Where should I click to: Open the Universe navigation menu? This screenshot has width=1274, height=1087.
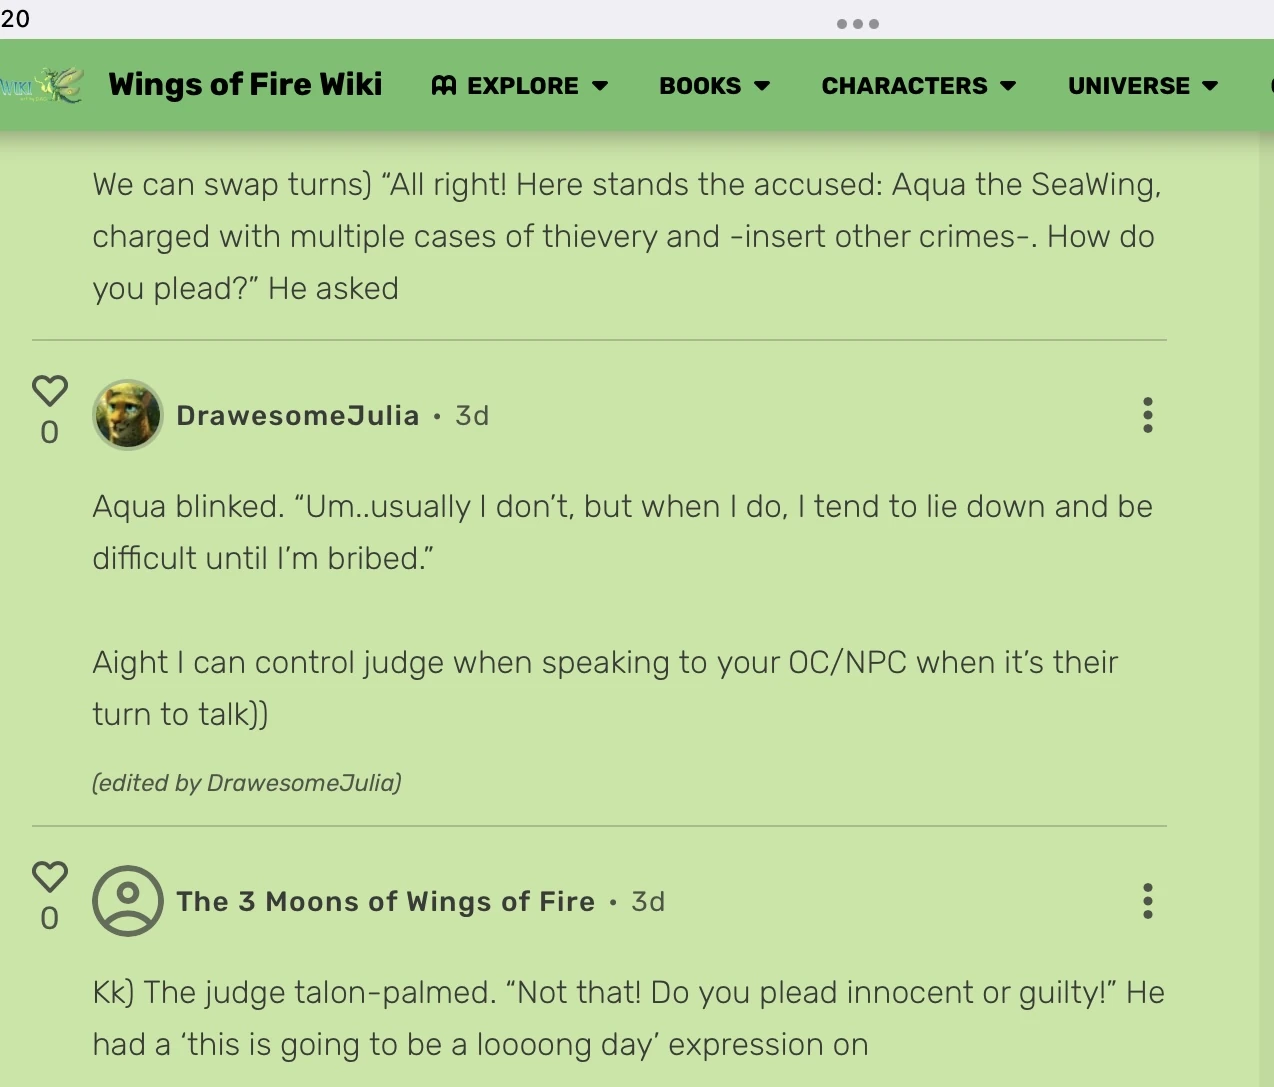click(1142, 86)
